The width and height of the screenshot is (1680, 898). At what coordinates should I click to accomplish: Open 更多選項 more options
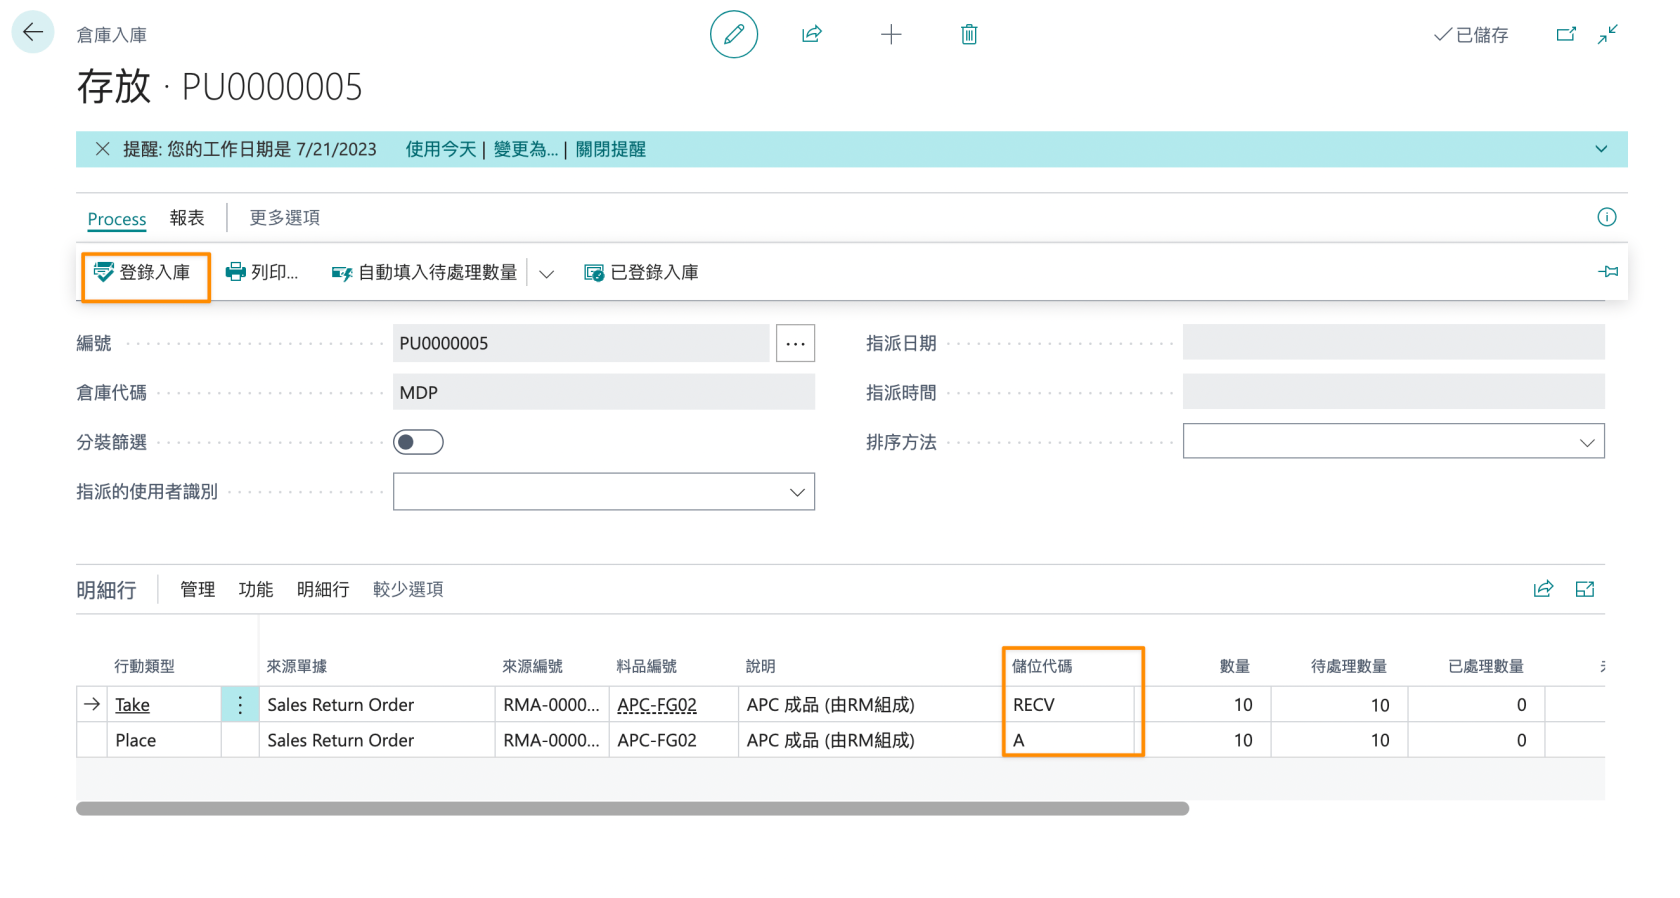(x=285, y=217)
